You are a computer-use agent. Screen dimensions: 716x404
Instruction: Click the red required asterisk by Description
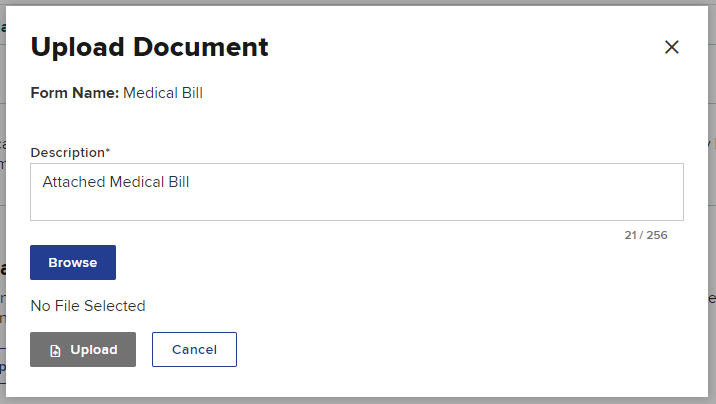pos(108,151)
